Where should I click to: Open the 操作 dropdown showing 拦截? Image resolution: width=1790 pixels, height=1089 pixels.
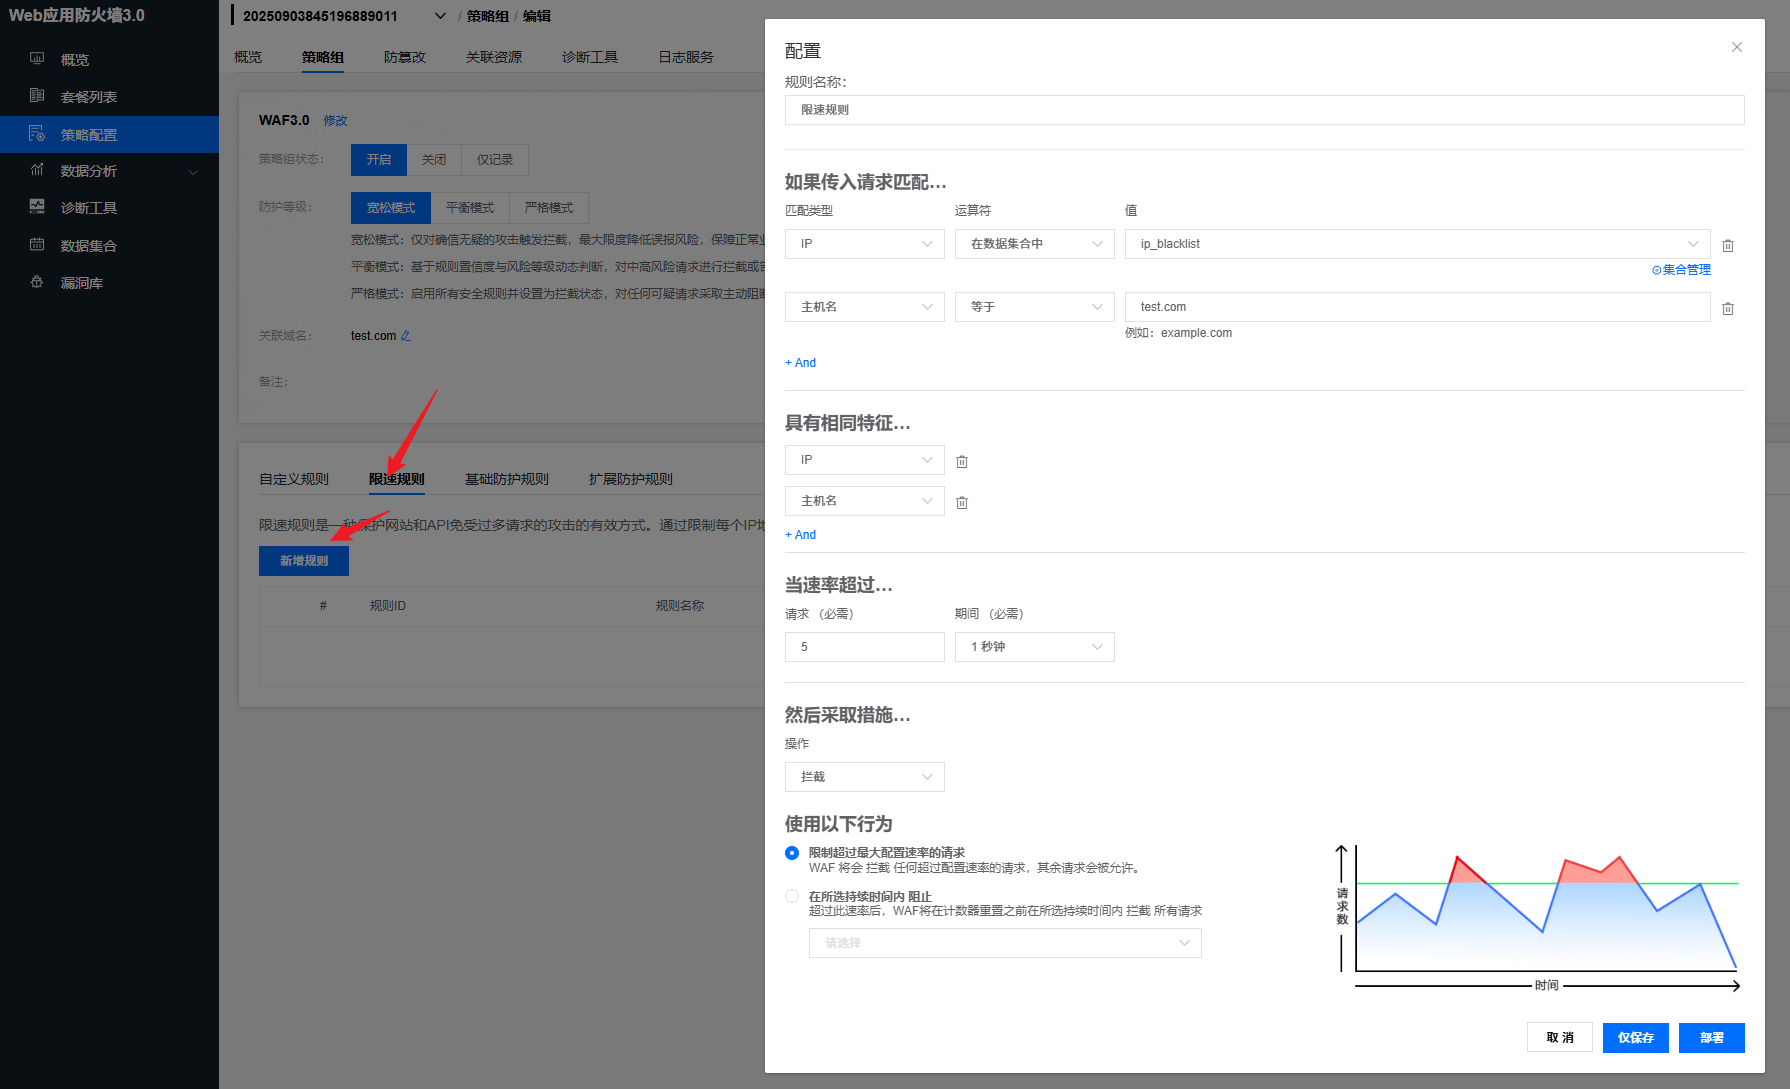(x=864, y=777)
